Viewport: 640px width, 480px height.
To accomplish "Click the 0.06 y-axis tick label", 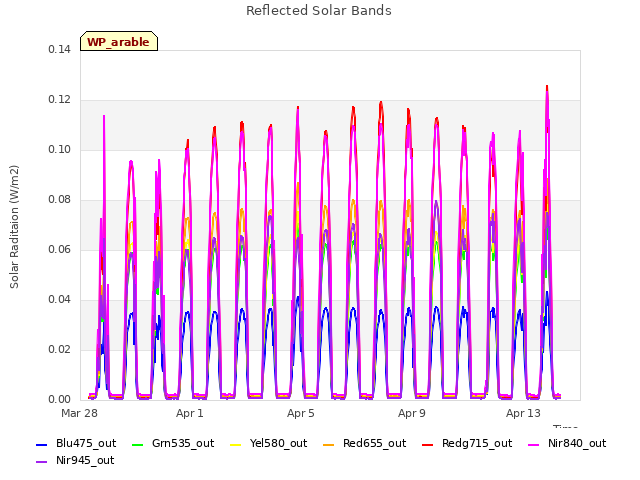I will [x=60, y=250].
